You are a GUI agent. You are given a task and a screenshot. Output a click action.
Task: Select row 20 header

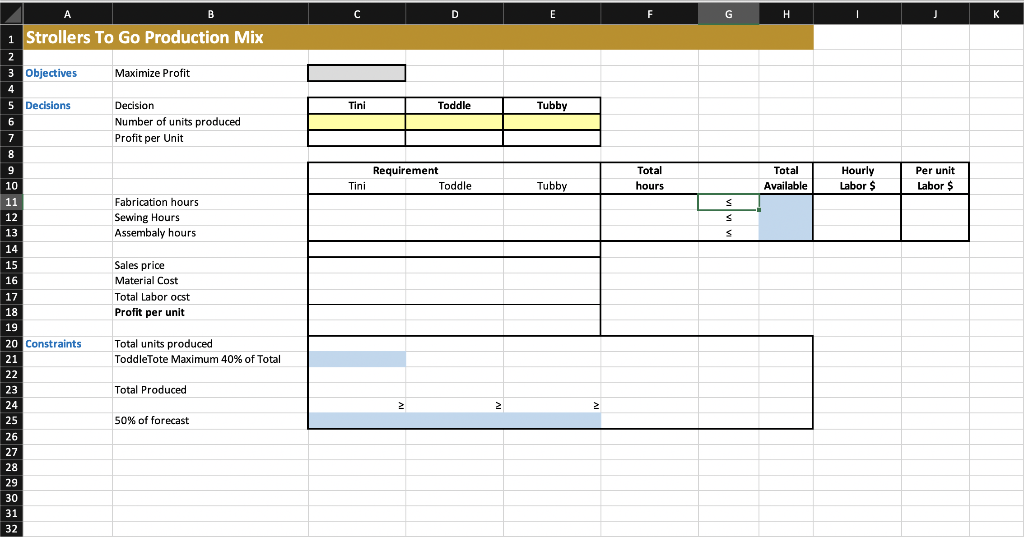point(11,344)
